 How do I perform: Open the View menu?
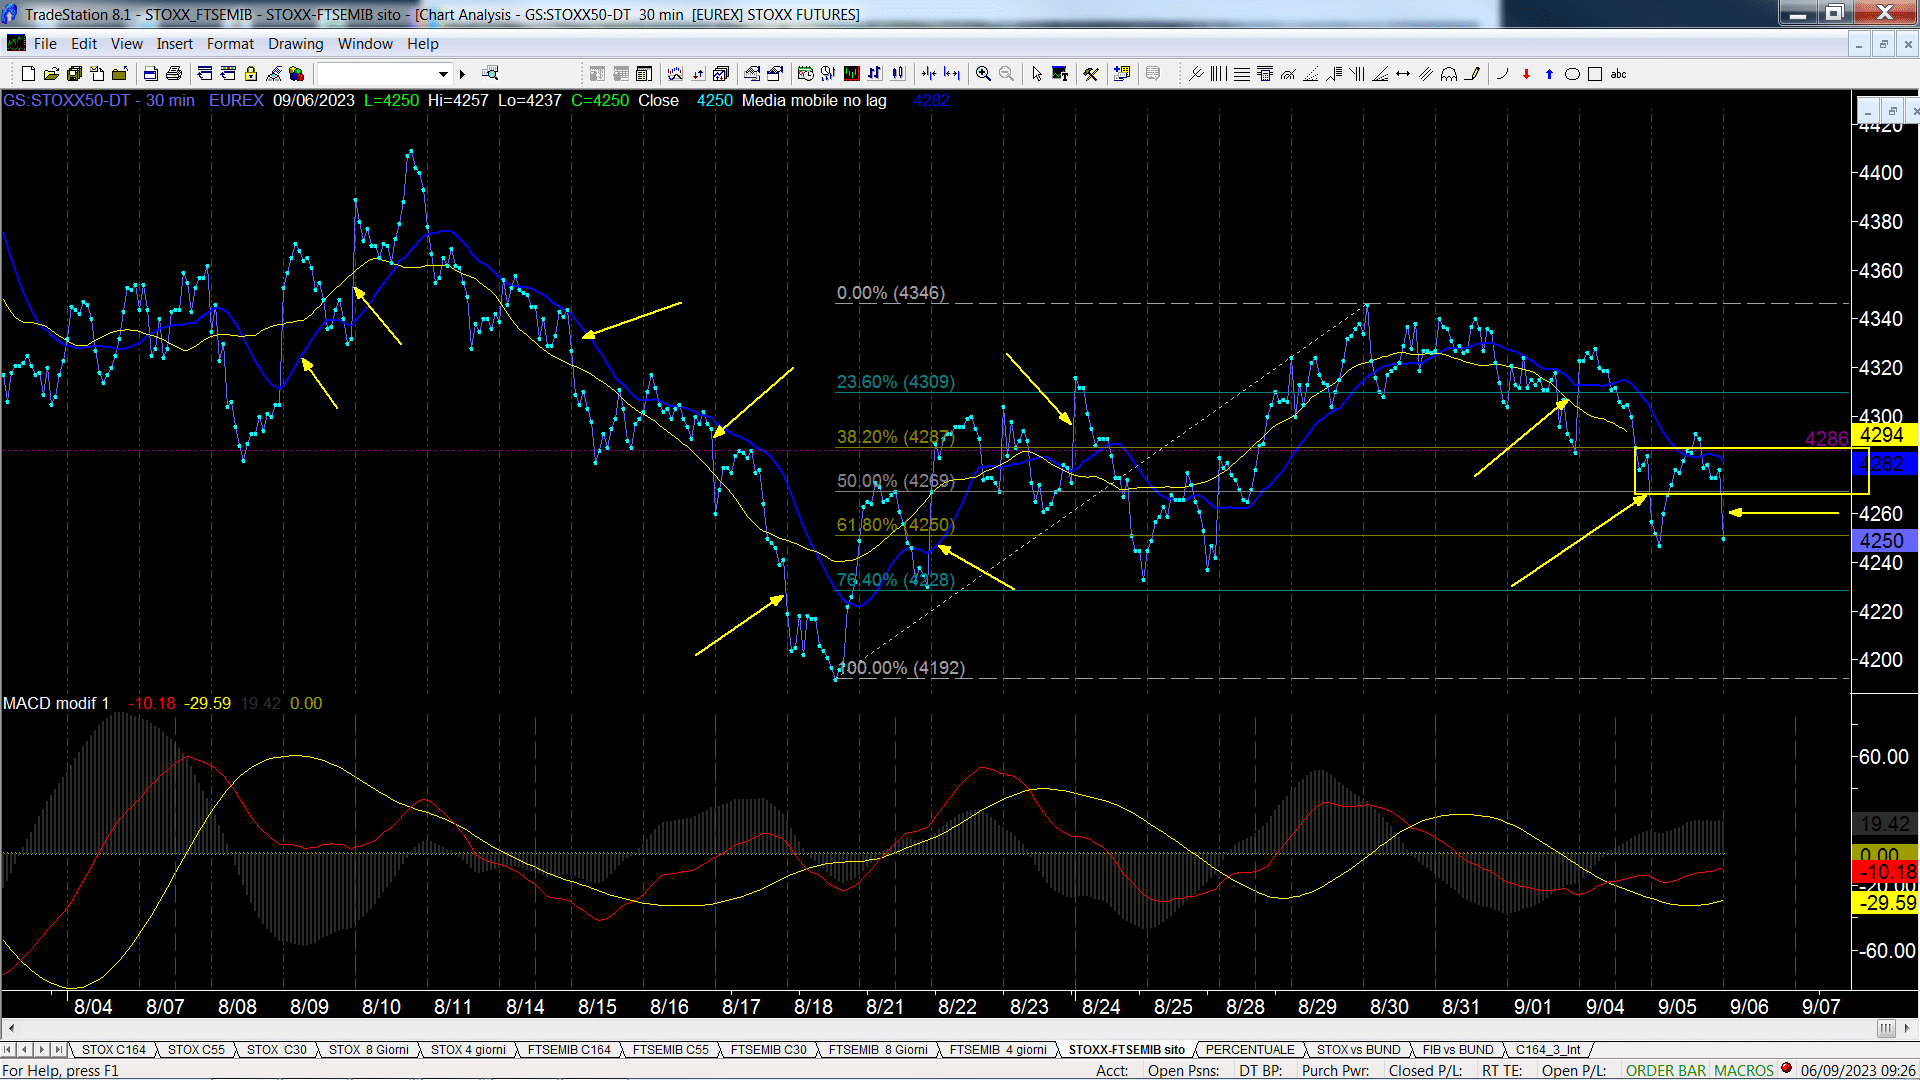127,44
